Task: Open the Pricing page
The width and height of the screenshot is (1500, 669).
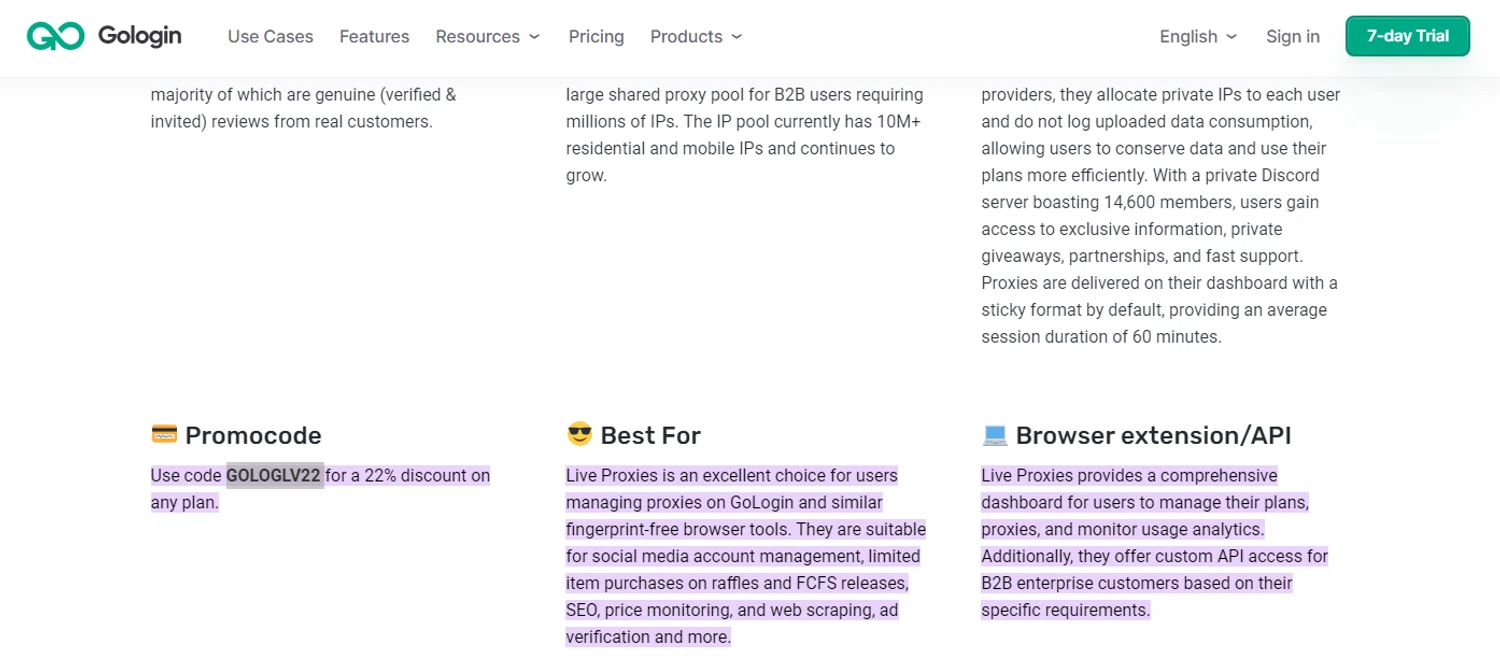Action: 596,37
